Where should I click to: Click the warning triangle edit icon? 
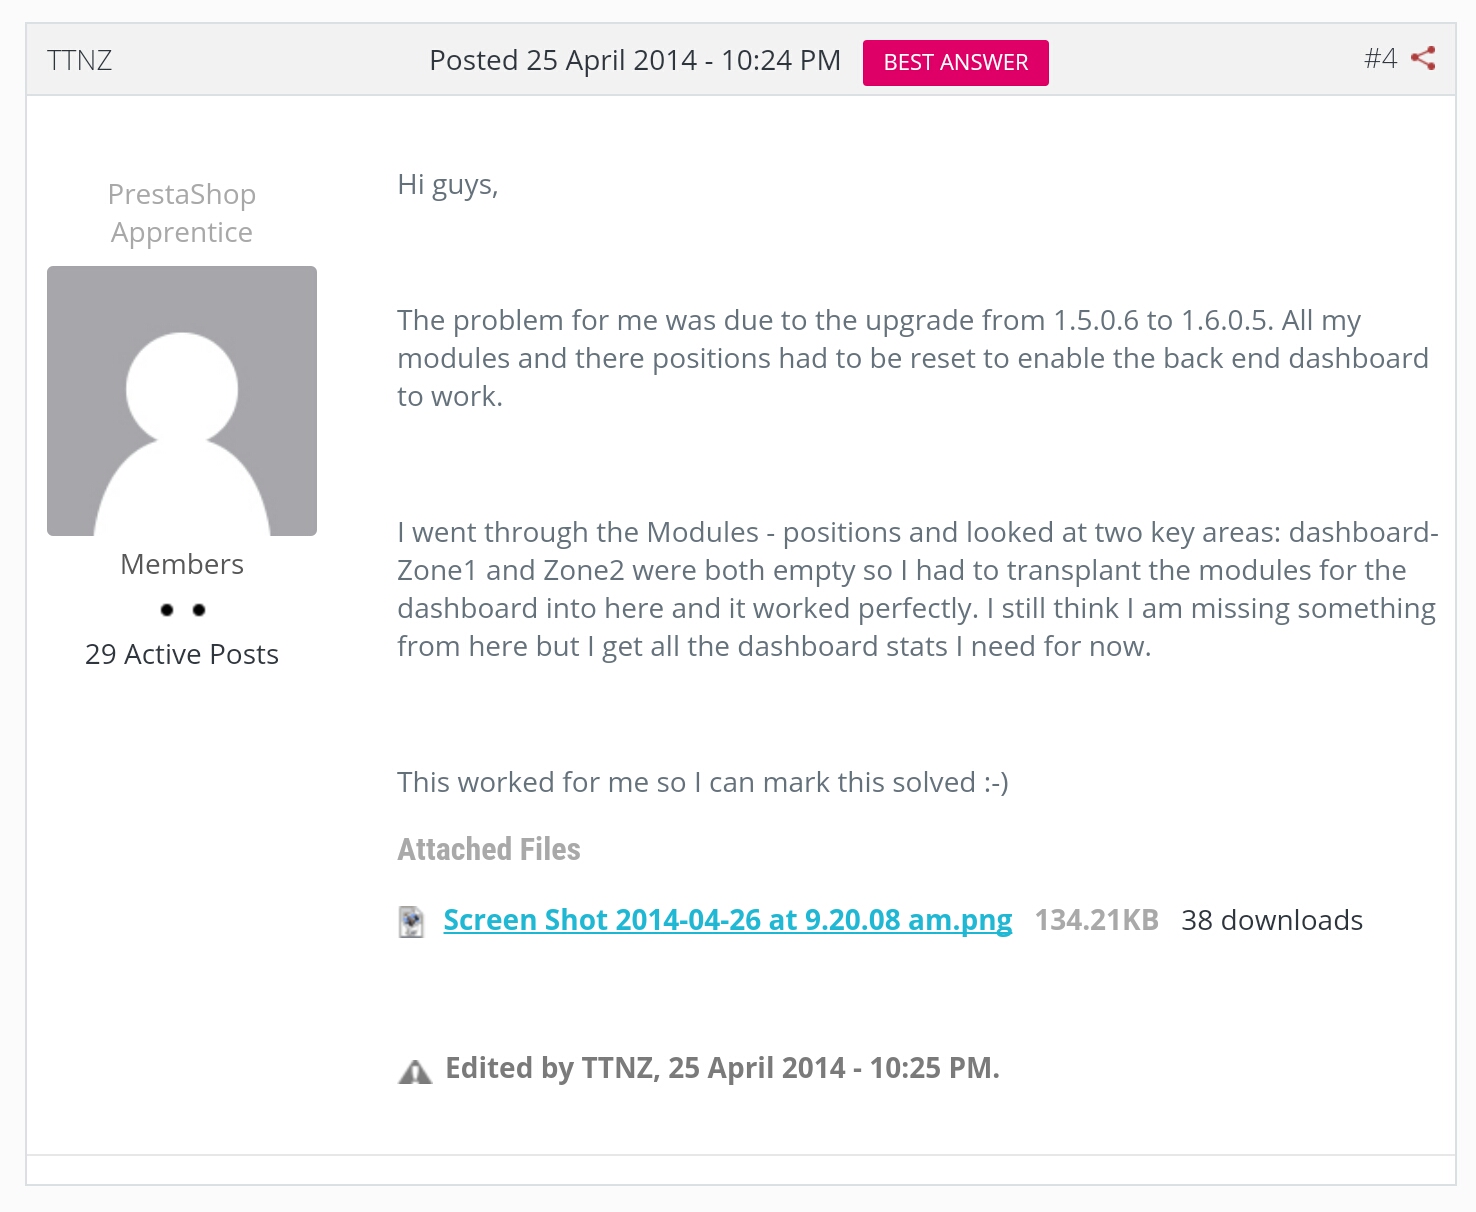415,1072
